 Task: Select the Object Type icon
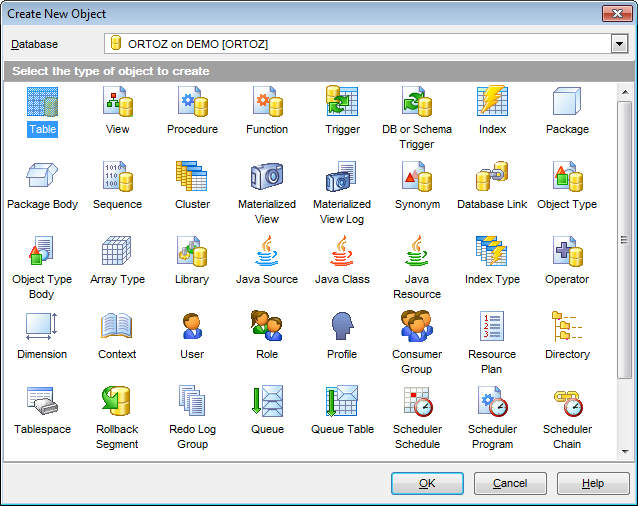click(567, 177)
